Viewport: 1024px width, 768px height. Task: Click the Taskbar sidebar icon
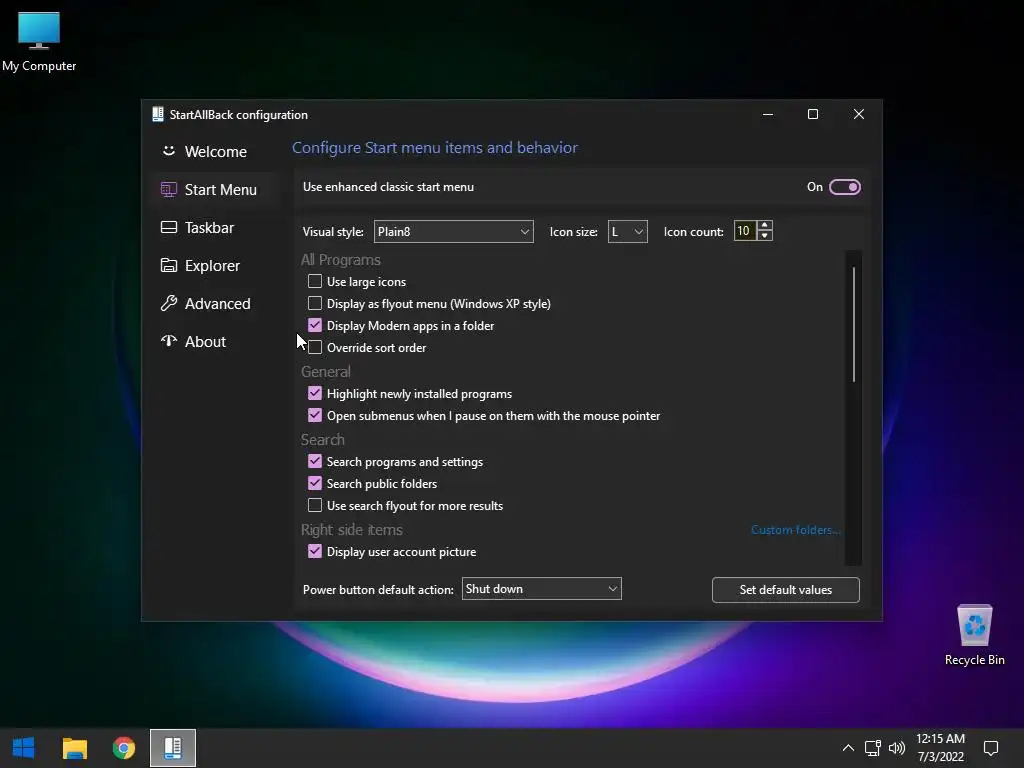click(168, 227)
